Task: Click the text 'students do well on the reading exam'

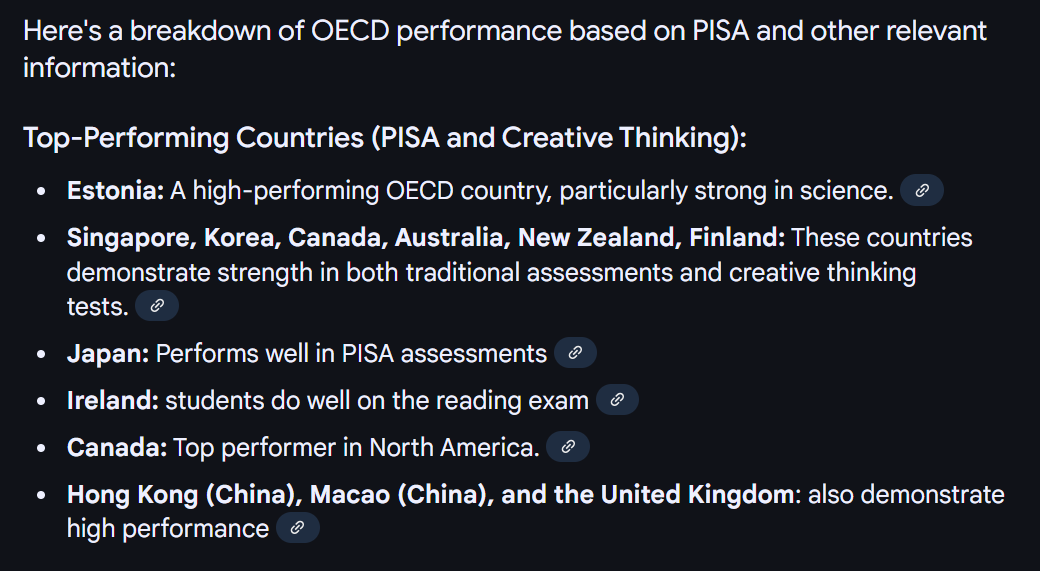Action: tap(377, 401)
